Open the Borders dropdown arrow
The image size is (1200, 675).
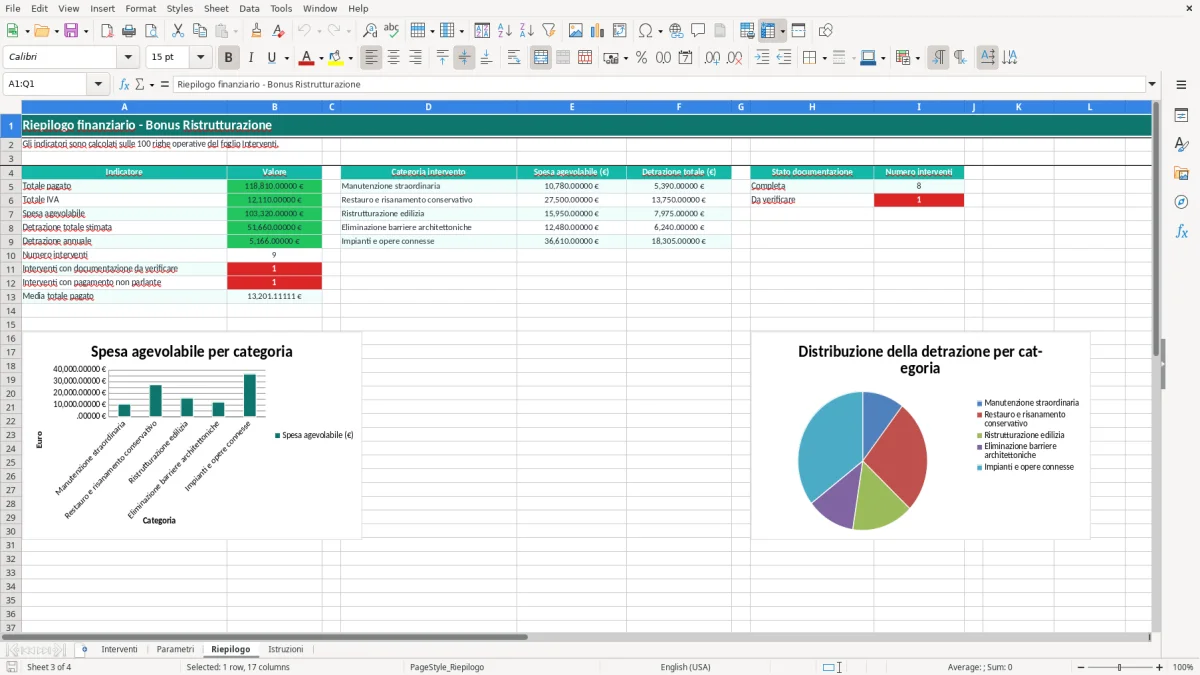tap(824, 58)
